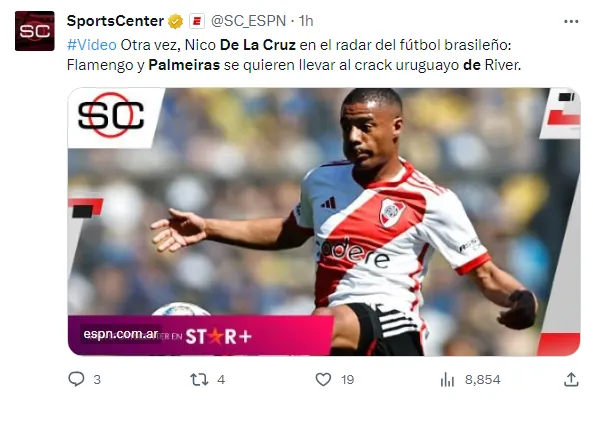The width and height of the screenshot is (593, 427).
Task: Click the like count number 19
Action: click(348, 380)
